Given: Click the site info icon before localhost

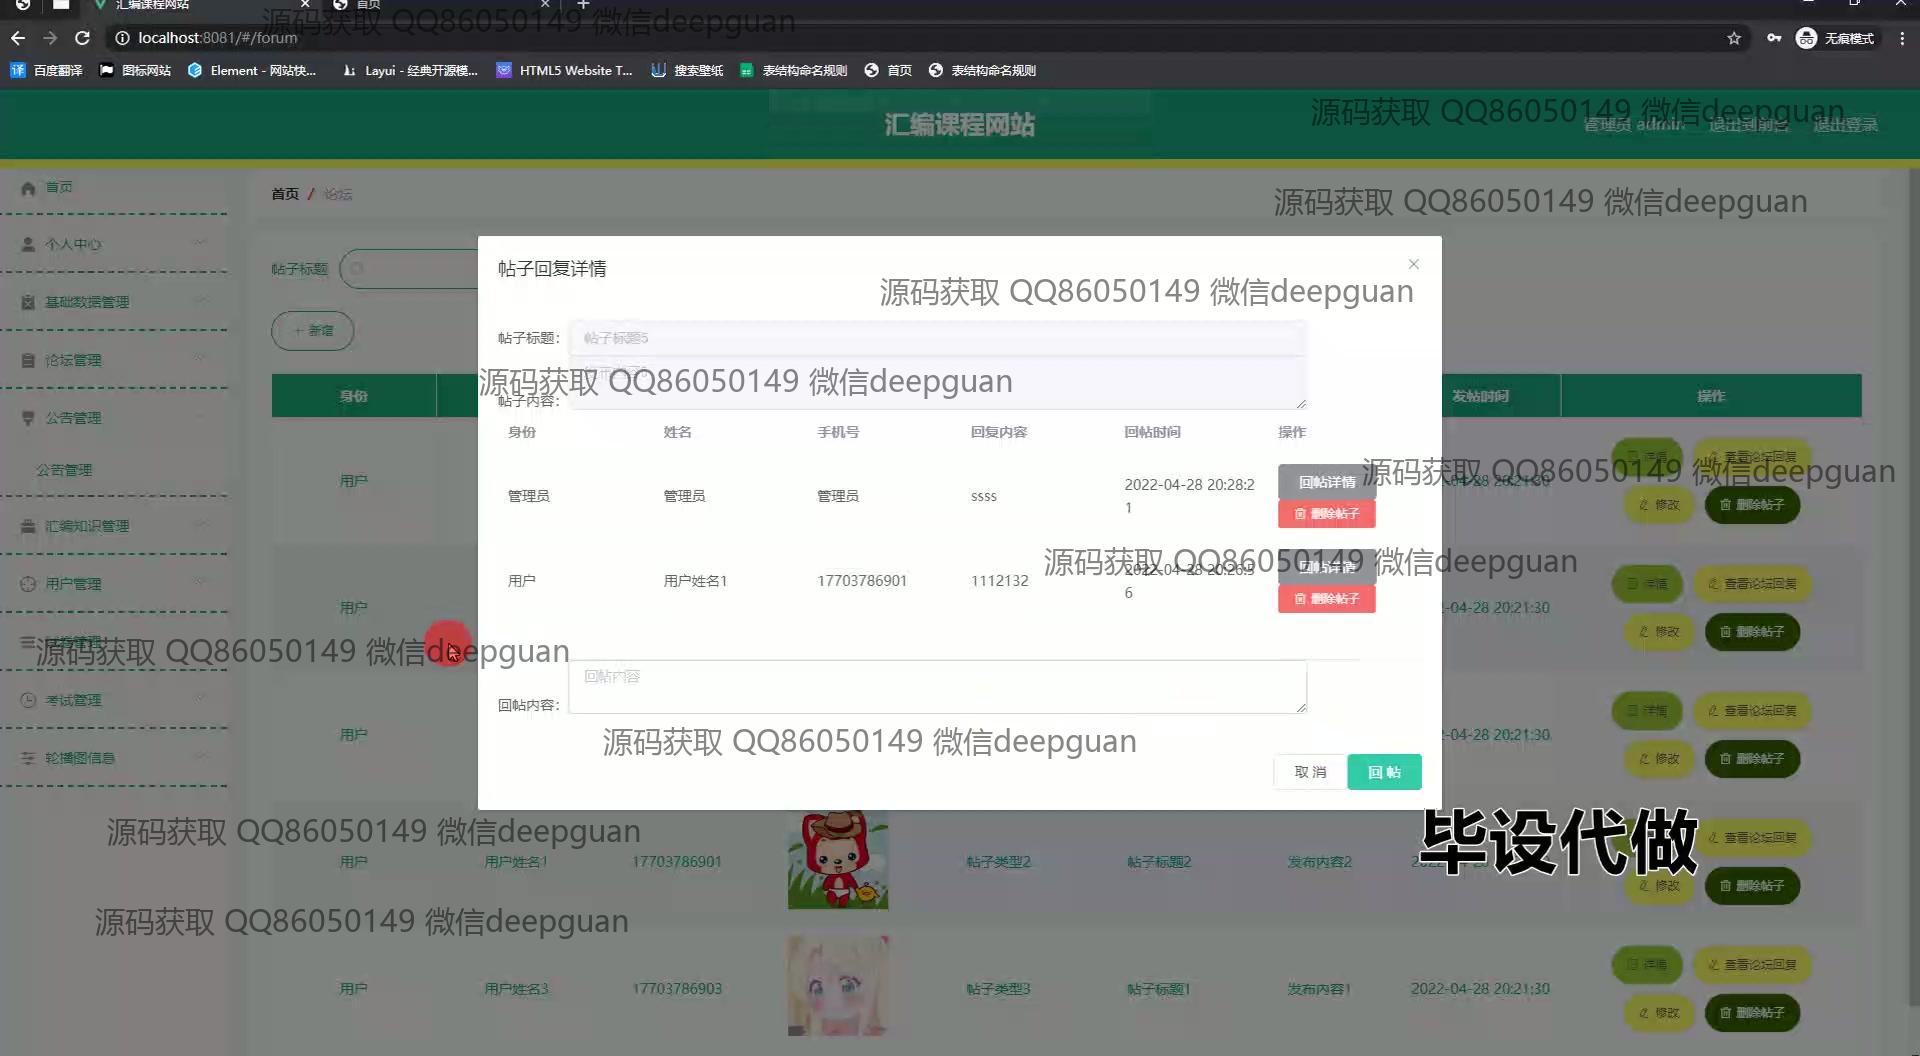Looking at the screenshot, I should 122,38.
